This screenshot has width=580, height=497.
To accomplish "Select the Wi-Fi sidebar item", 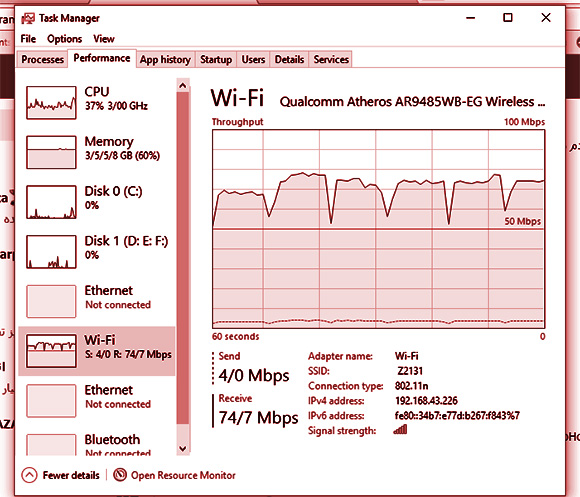I will [x=96, y=351].
